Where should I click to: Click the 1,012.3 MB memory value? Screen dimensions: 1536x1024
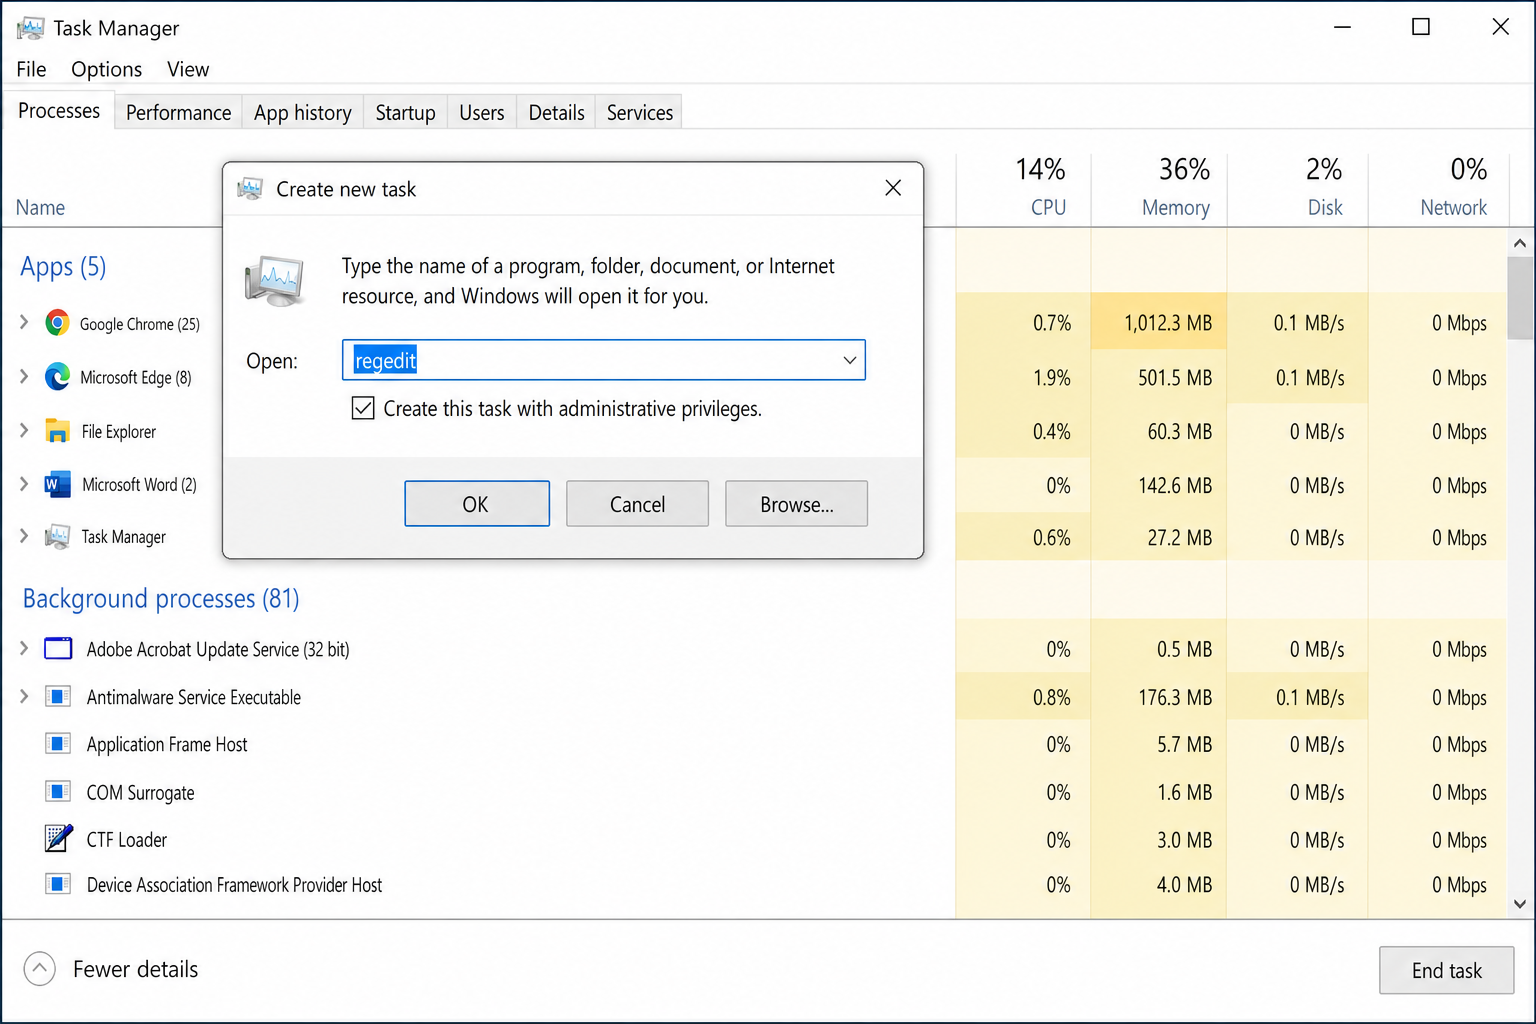pyautogui.click(x=1168, y=323)
